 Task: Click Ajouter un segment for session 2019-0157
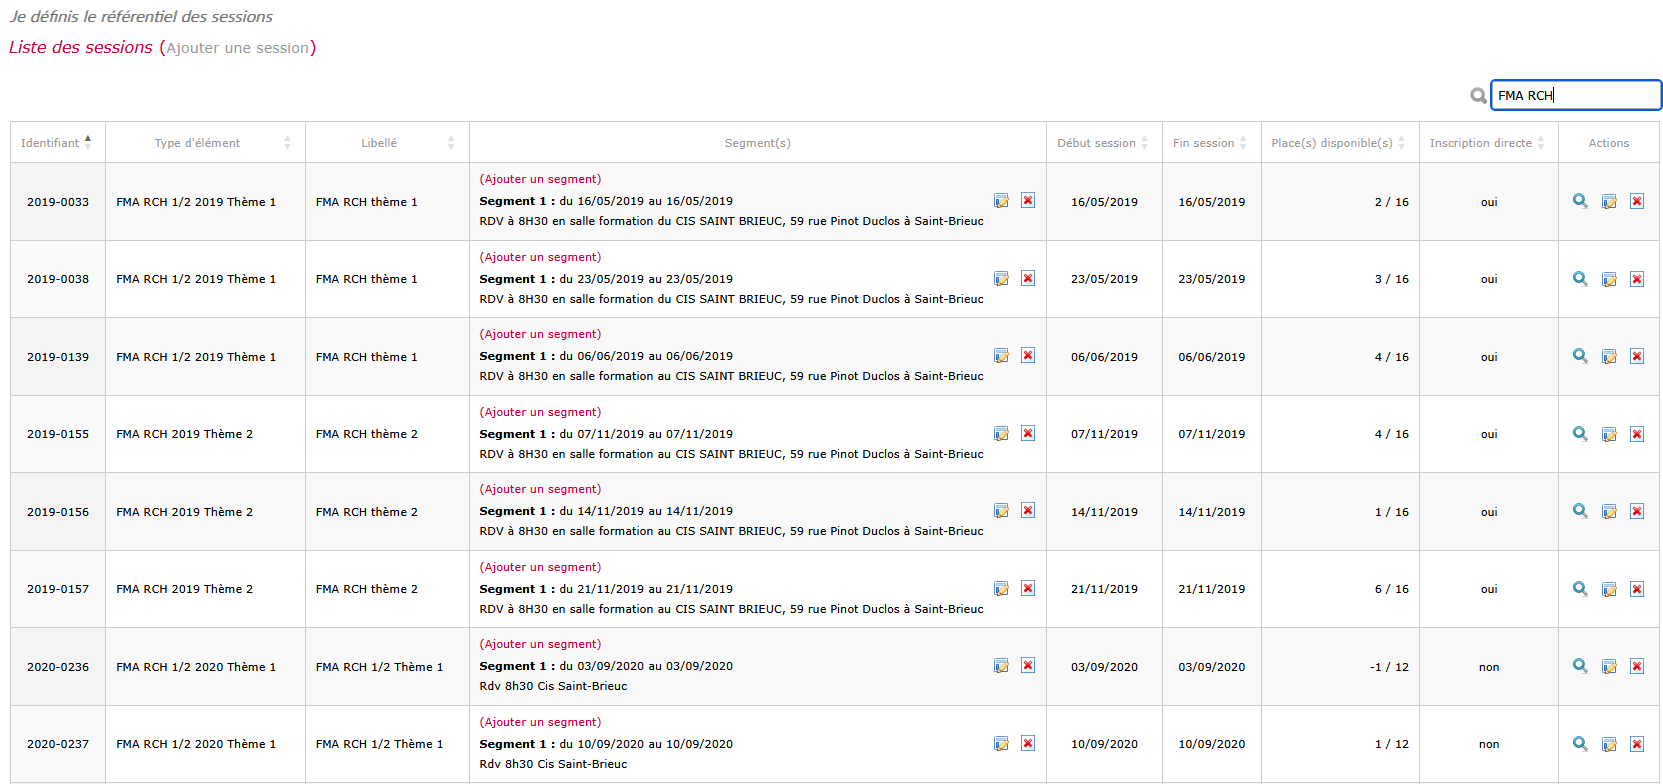[540, 567]
